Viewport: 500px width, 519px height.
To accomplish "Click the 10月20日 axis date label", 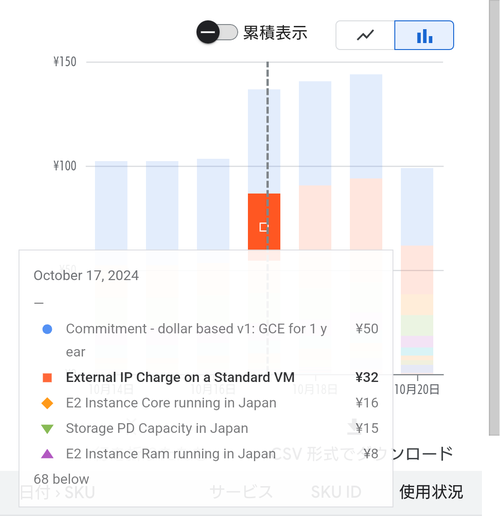I will (x=417, y=389).
